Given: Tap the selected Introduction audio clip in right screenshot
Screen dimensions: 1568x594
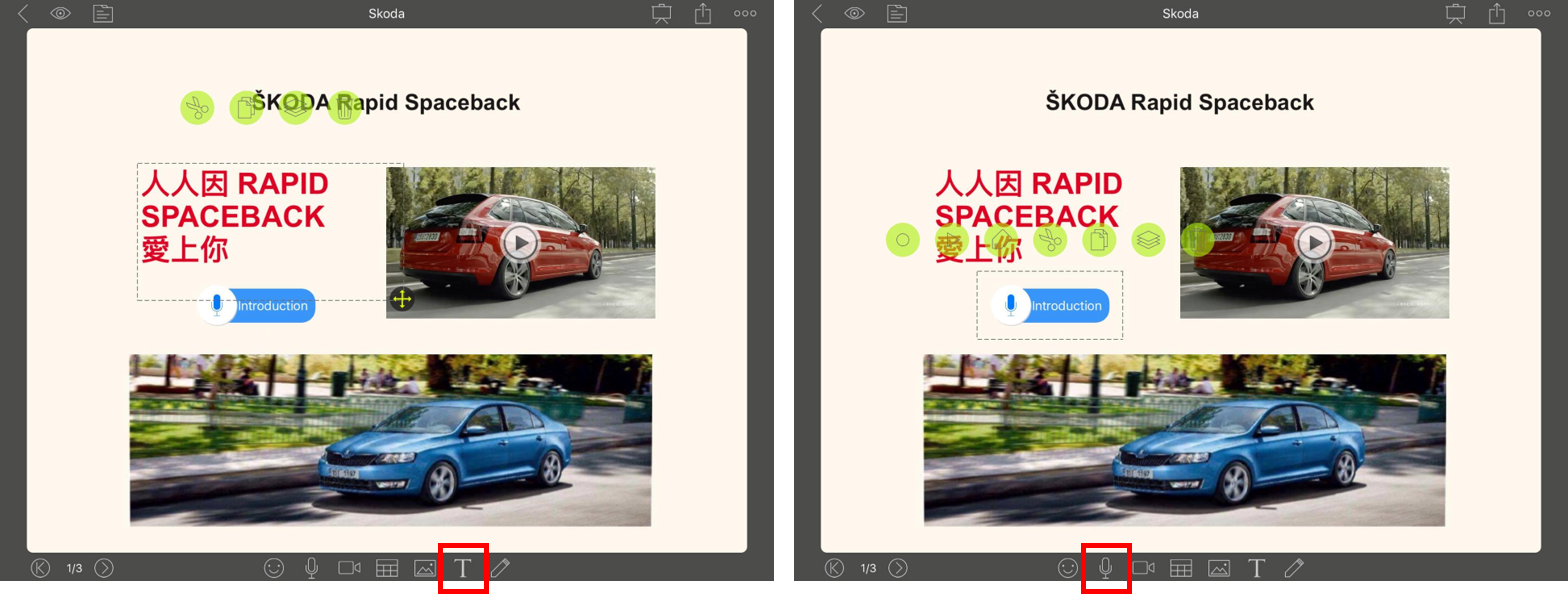Looking at the screenshot, I should tap(1050, 306).
